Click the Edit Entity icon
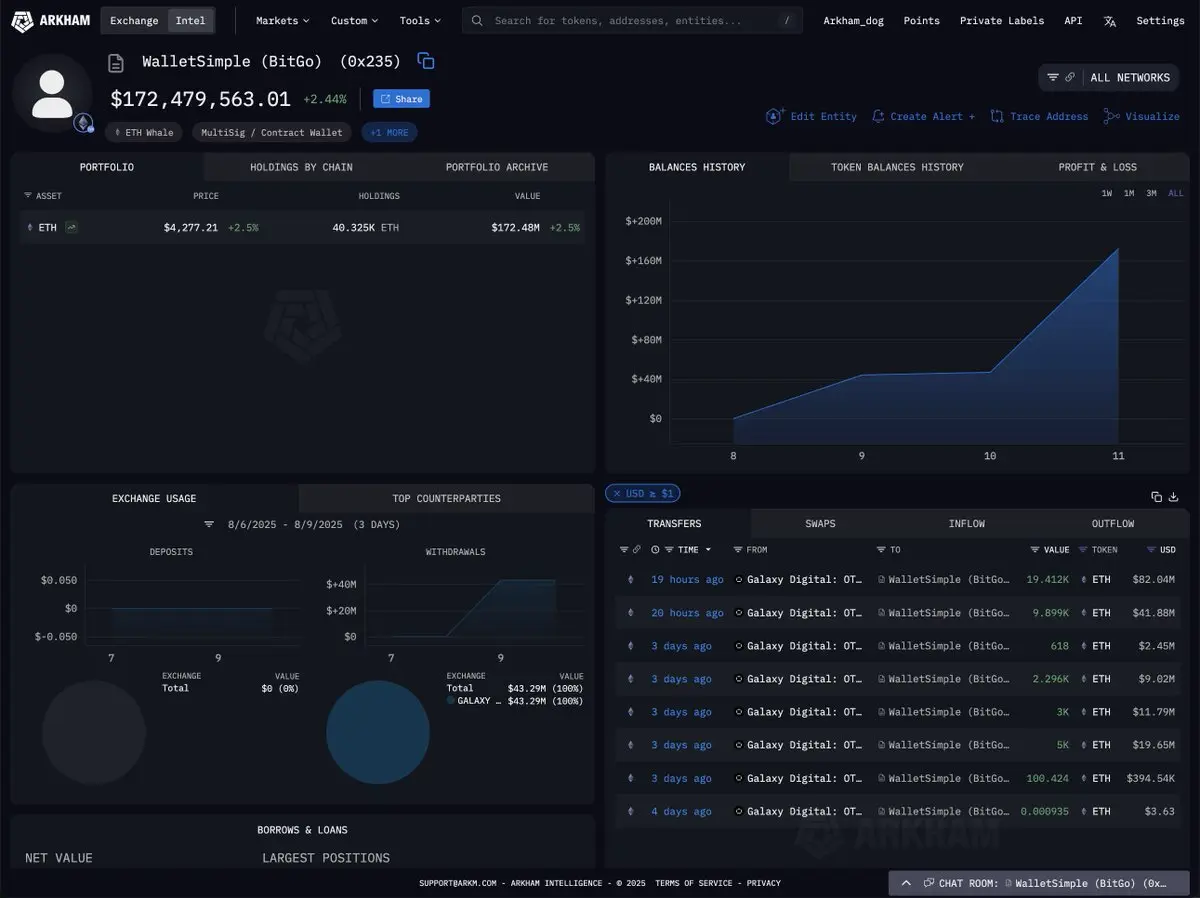This screenshot has width=1200, height=898. pos(775,117)
